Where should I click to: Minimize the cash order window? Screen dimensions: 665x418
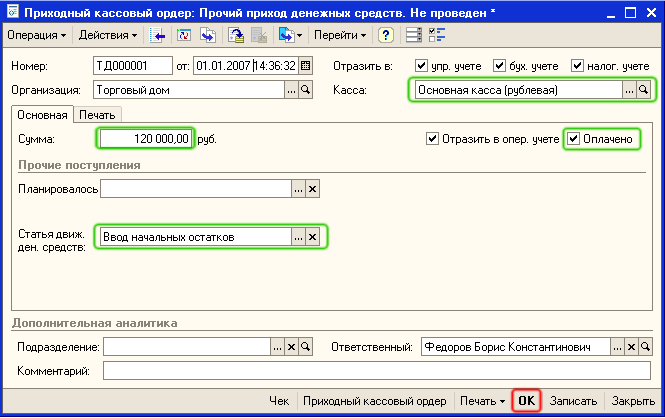click(611, 13)
